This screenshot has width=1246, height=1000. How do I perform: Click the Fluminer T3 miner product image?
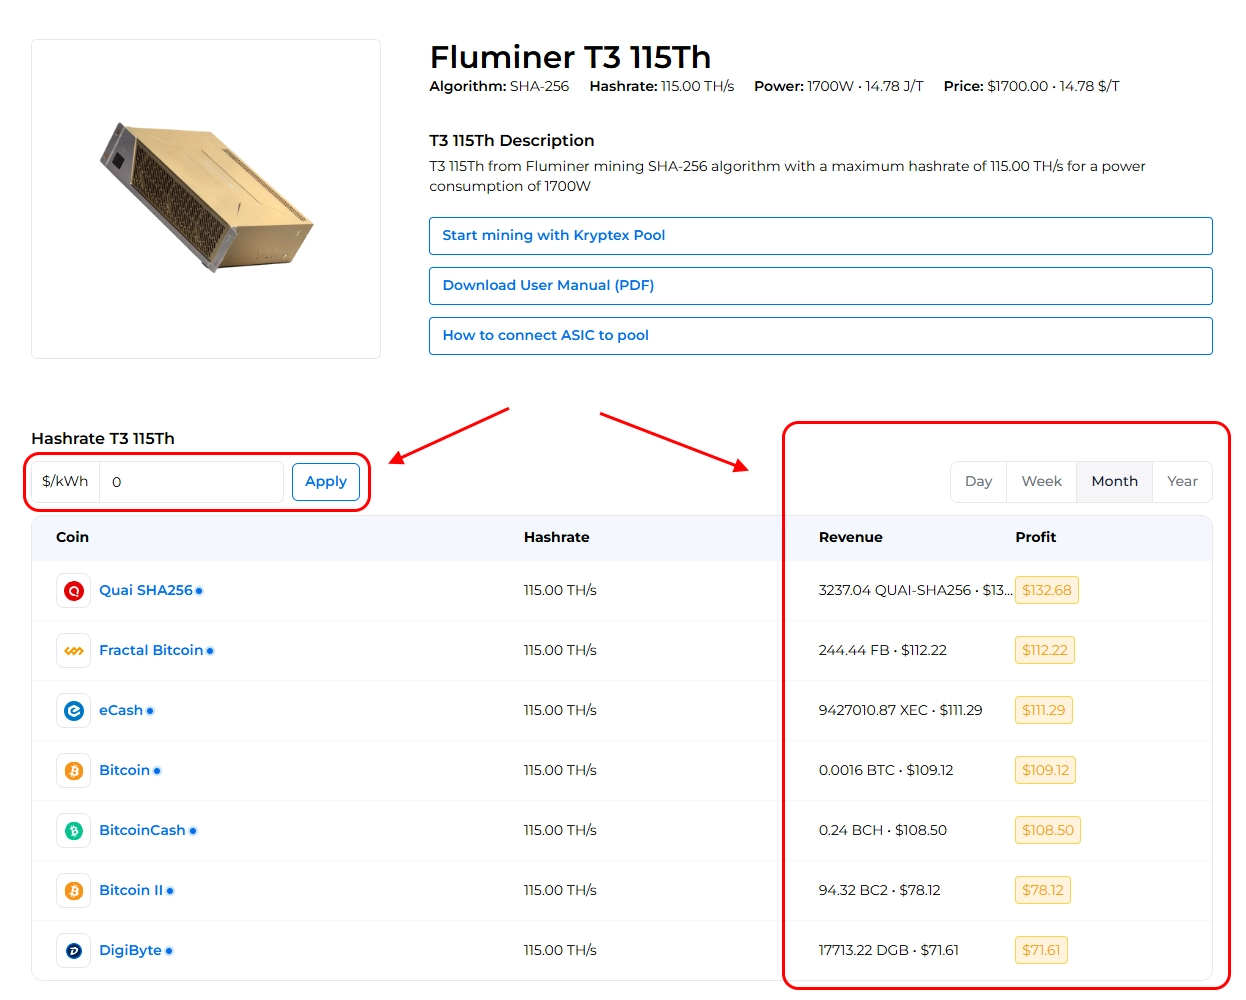point(206,198)
